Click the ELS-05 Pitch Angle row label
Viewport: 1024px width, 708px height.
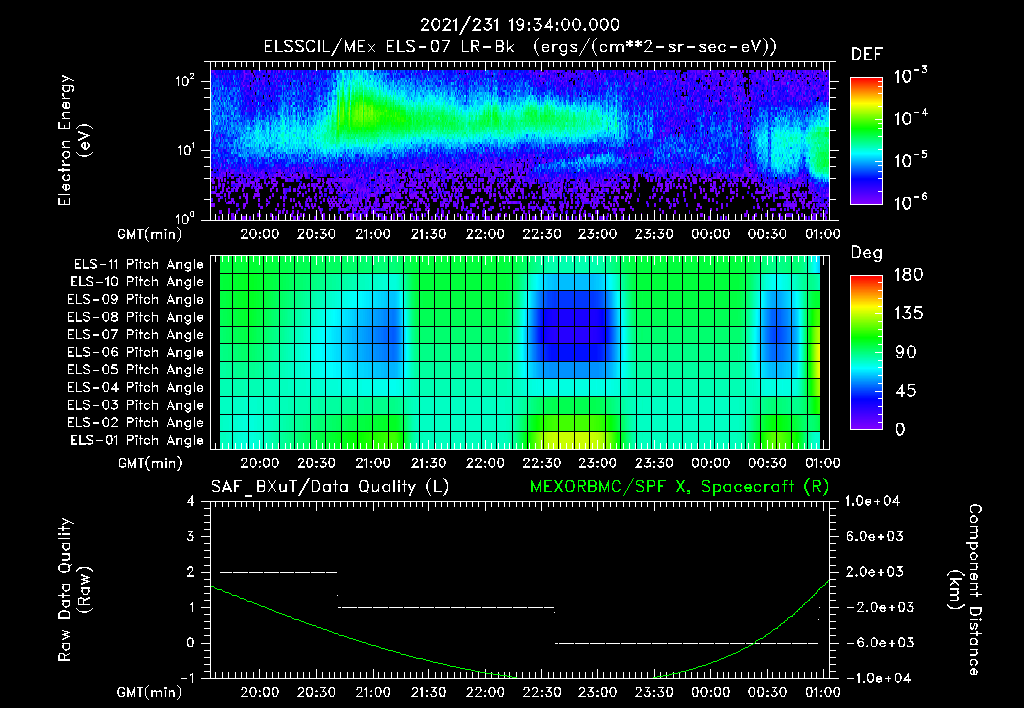click(x=136, y=370)
